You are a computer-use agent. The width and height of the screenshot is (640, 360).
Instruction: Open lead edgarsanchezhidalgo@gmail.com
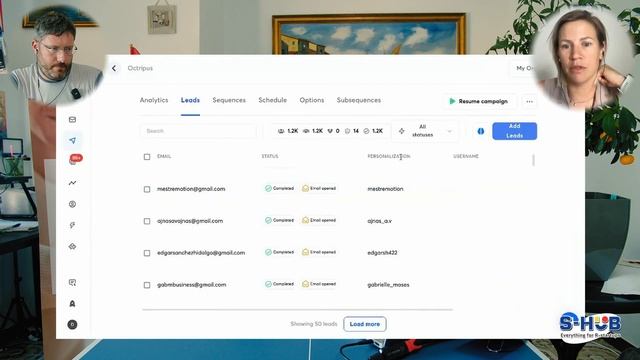click(x=201, y=253)
